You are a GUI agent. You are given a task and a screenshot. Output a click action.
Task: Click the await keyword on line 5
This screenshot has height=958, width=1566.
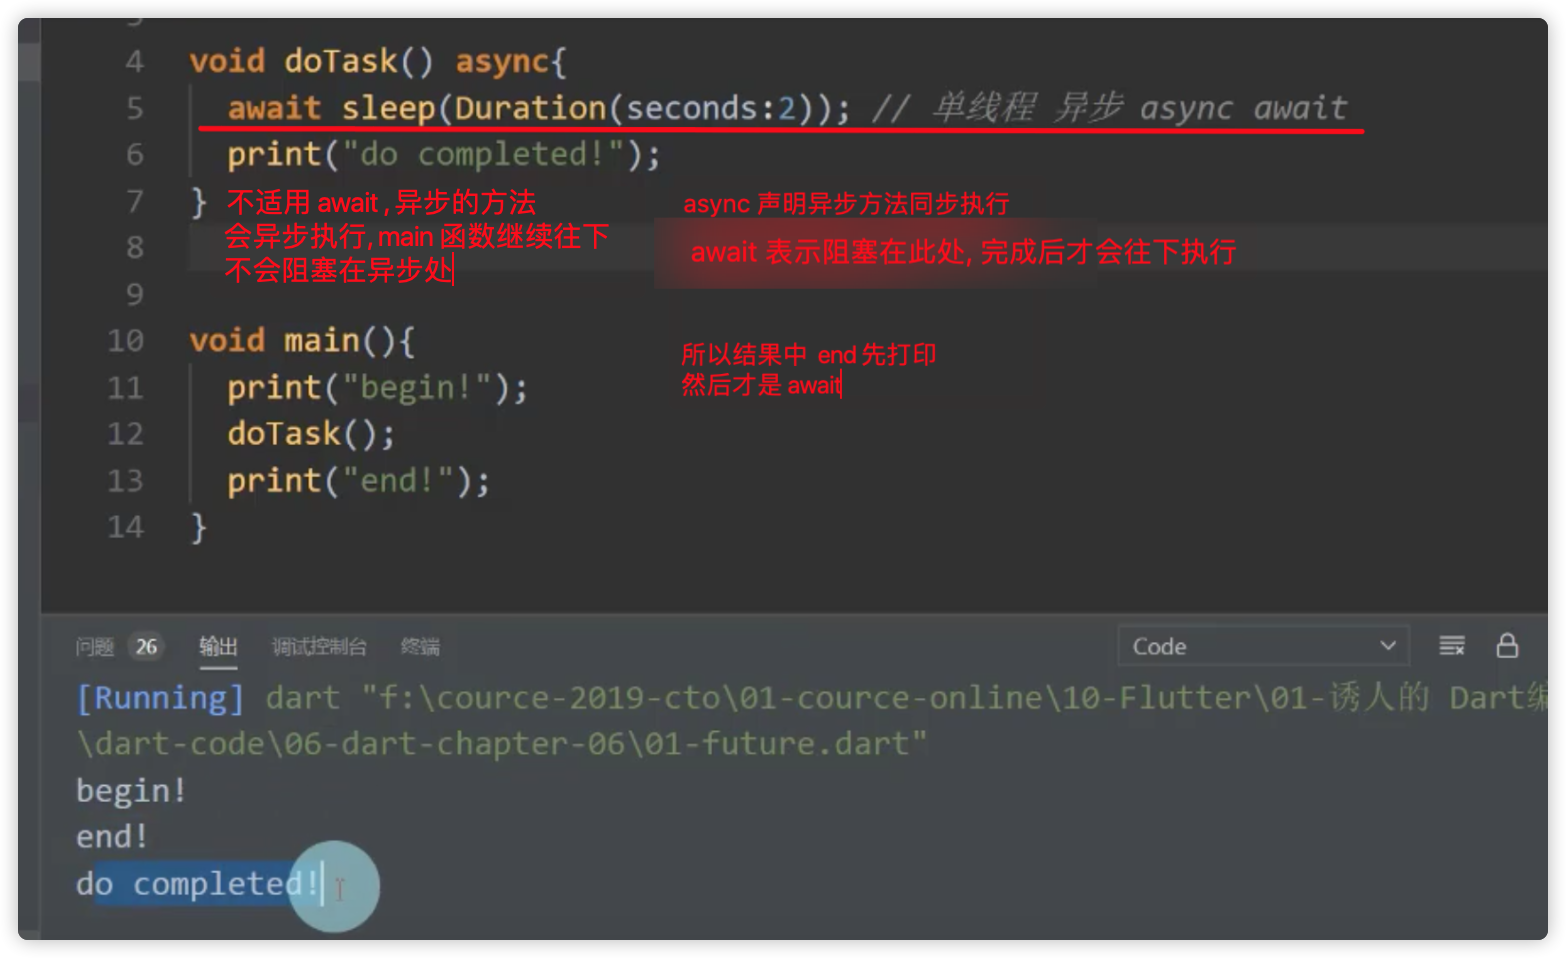pos(274,108)
